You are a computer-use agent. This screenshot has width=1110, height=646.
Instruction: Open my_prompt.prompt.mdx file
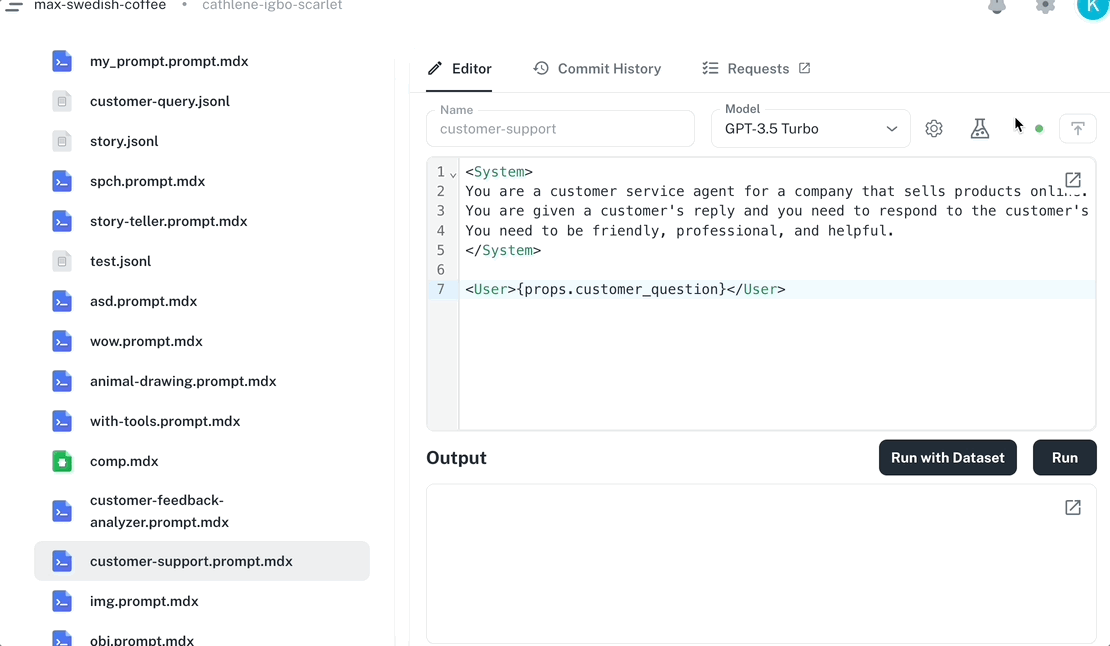pyautogui.click(x=169, y=62)
